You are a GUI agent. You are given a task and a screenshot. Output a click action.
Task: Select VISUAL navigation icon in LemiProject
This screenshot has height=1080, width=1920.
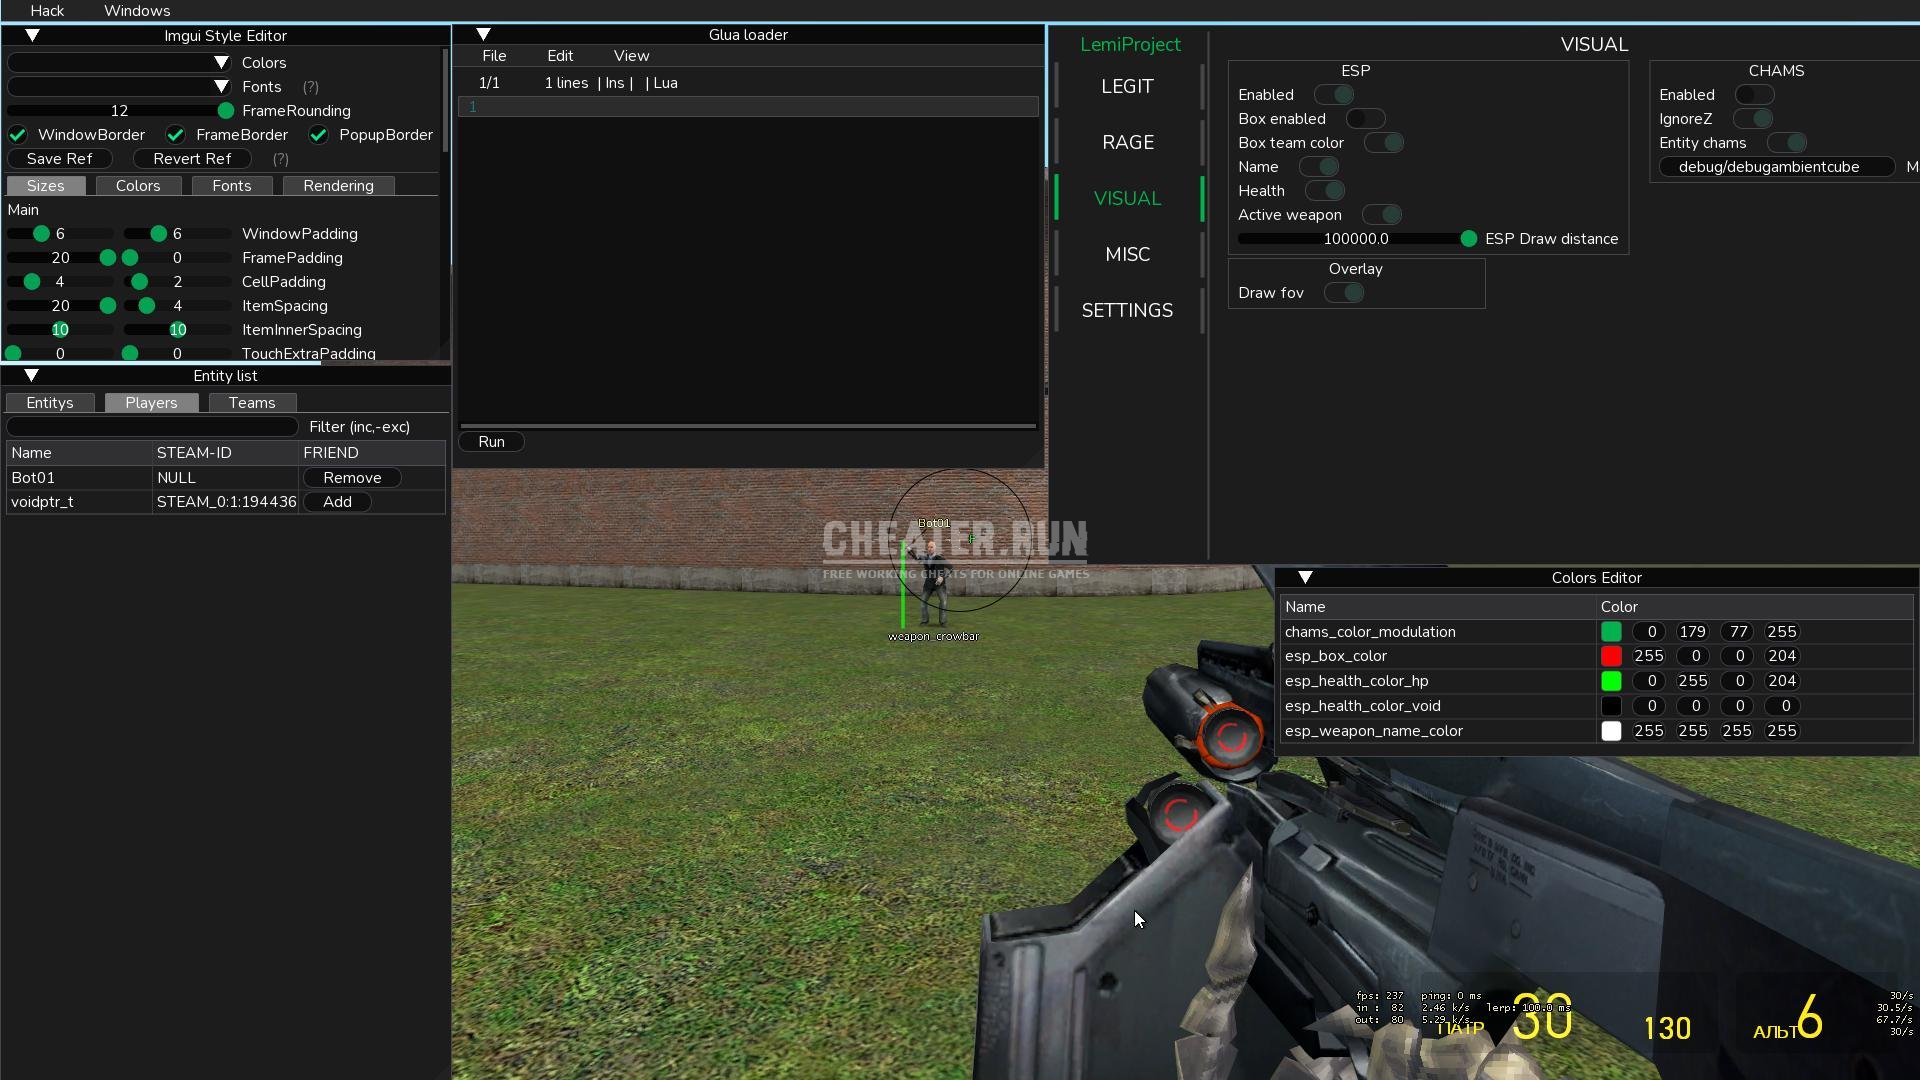1127,198
